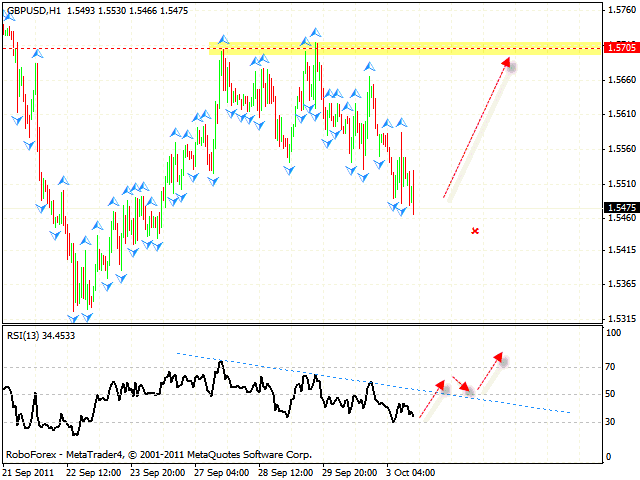
Task: Select the red 1.5705 price level tag
Action: coord(619,47)
